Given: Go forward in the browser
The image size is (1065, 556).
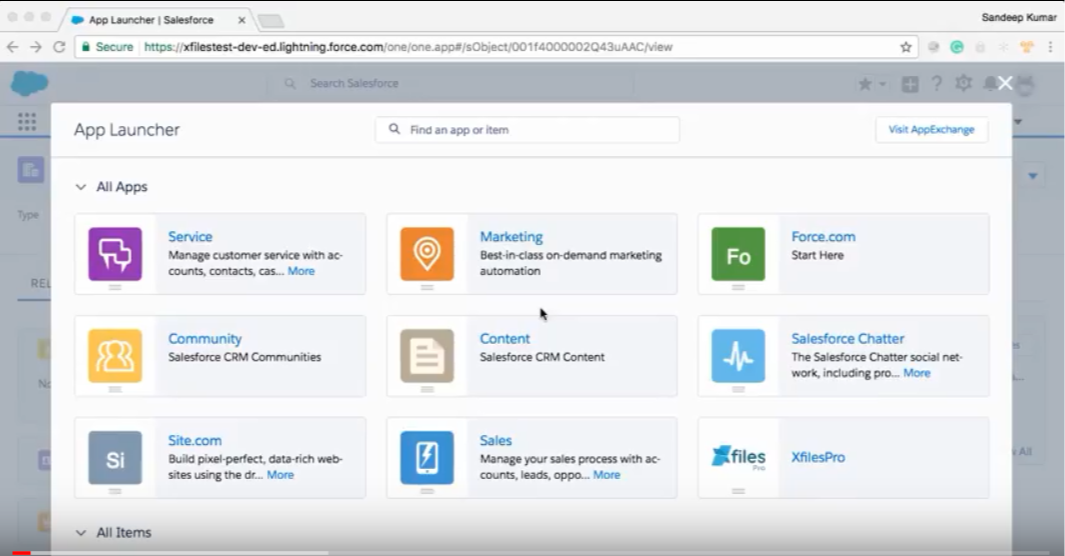Looking at the screenshot, I should [x=35, y=47].
